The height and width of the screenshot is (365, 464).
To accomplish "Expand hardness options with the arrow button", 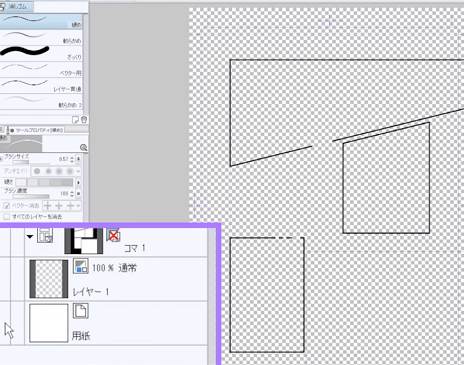I will point(78,182).
